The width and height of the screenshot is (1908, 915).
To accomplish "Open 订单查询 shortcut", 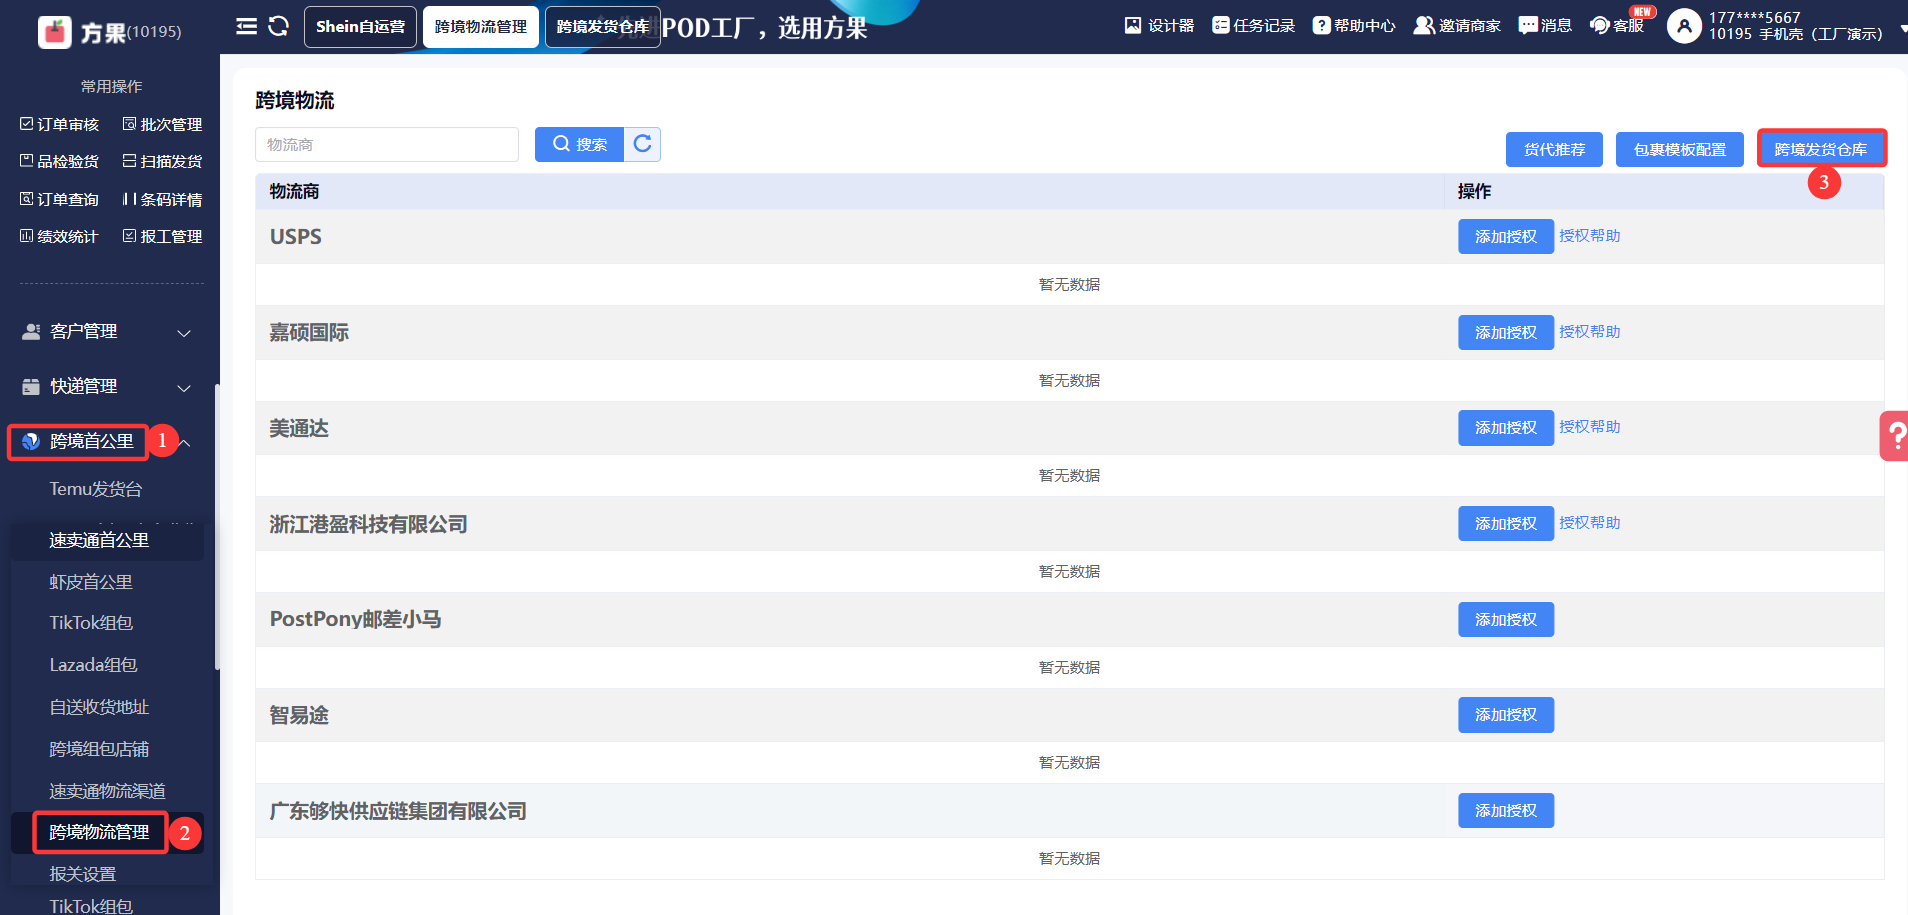I will coord(59,199).
